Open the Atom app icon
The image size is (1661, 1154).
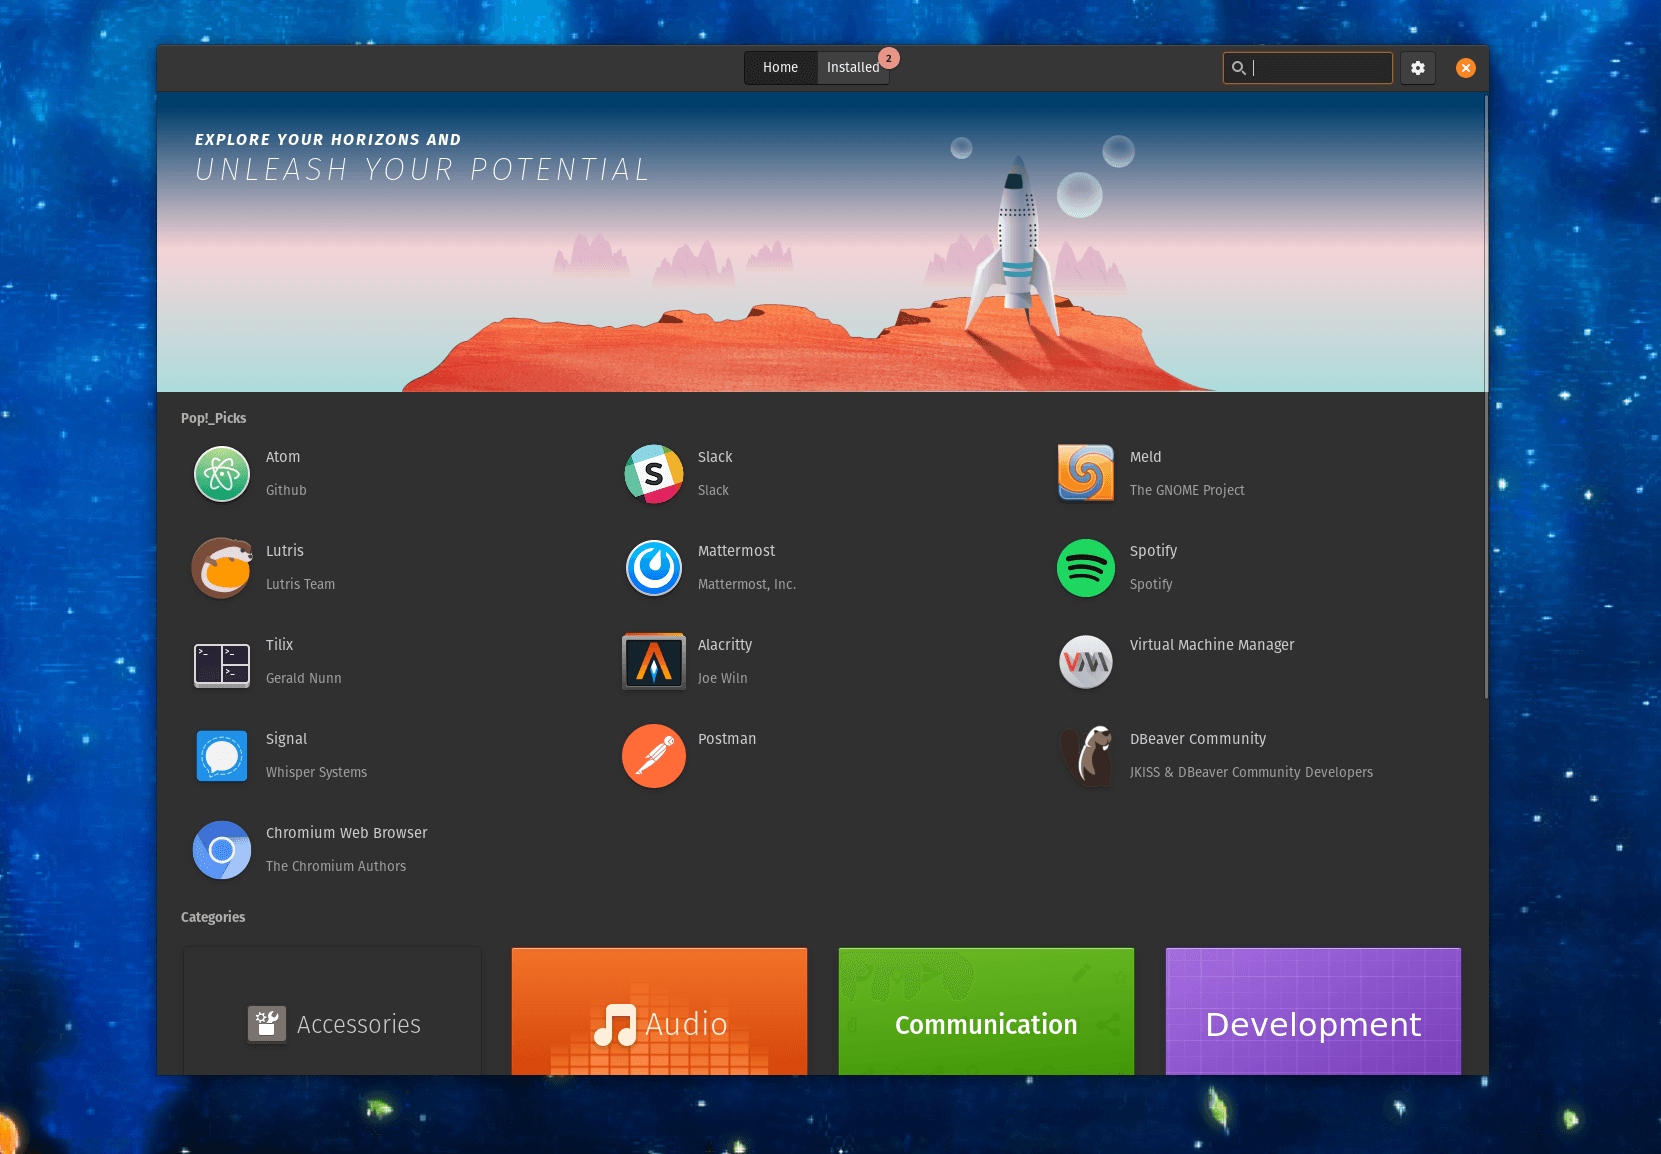tap(222, 474)
